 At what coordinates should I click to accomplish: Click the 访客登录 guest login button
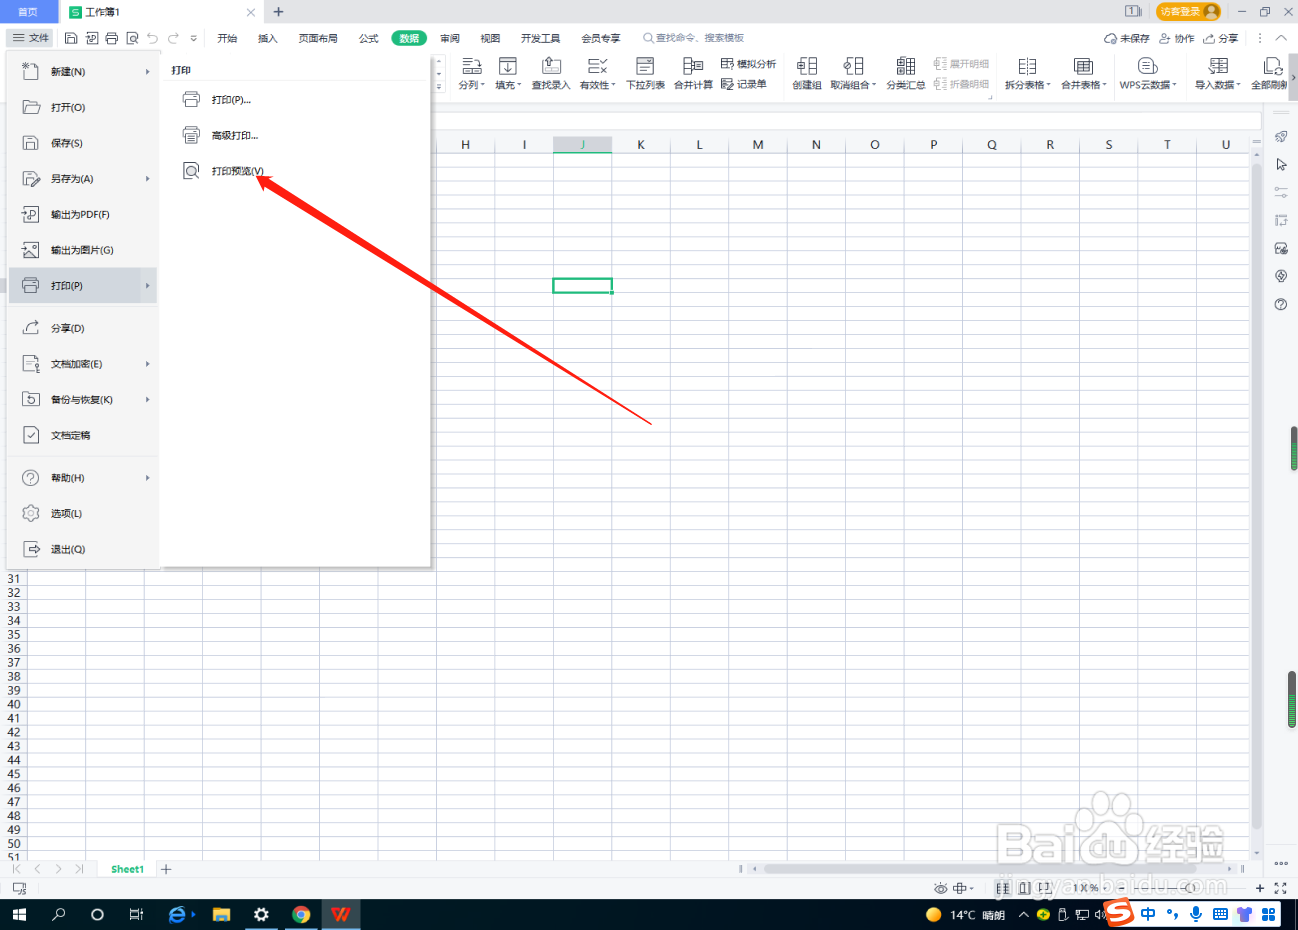tap(1188, 11)
